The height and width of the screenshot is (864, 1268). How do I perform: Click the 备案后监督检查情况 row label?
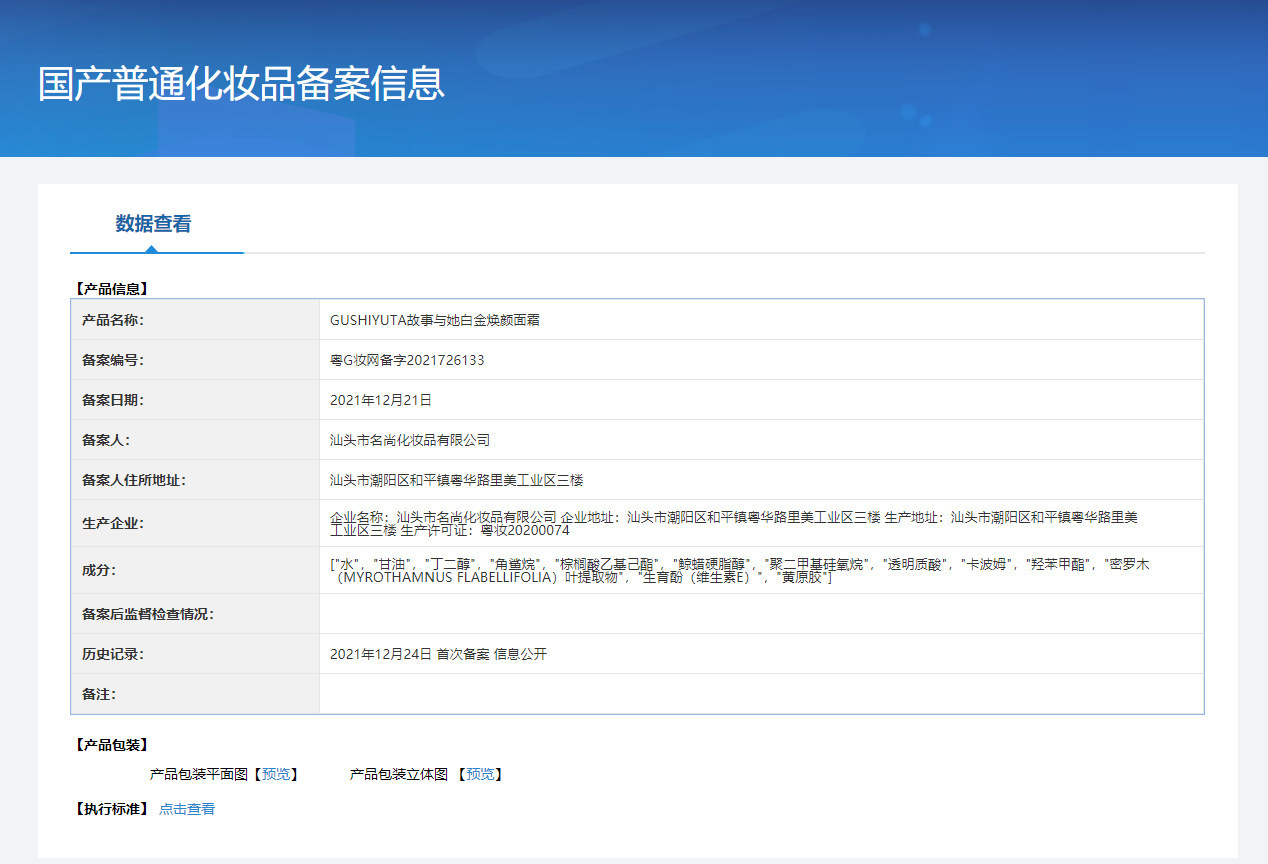pos(148,614)
